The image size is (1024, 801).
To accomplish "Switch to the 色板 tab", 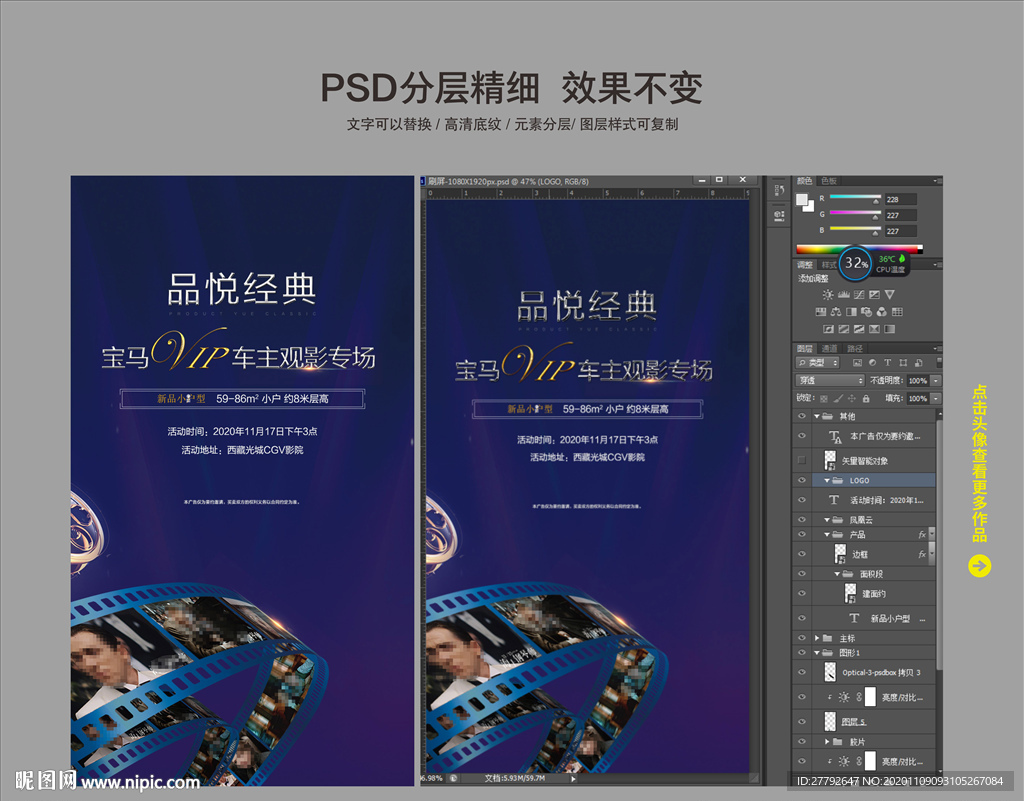I will (x=829, y=181).
